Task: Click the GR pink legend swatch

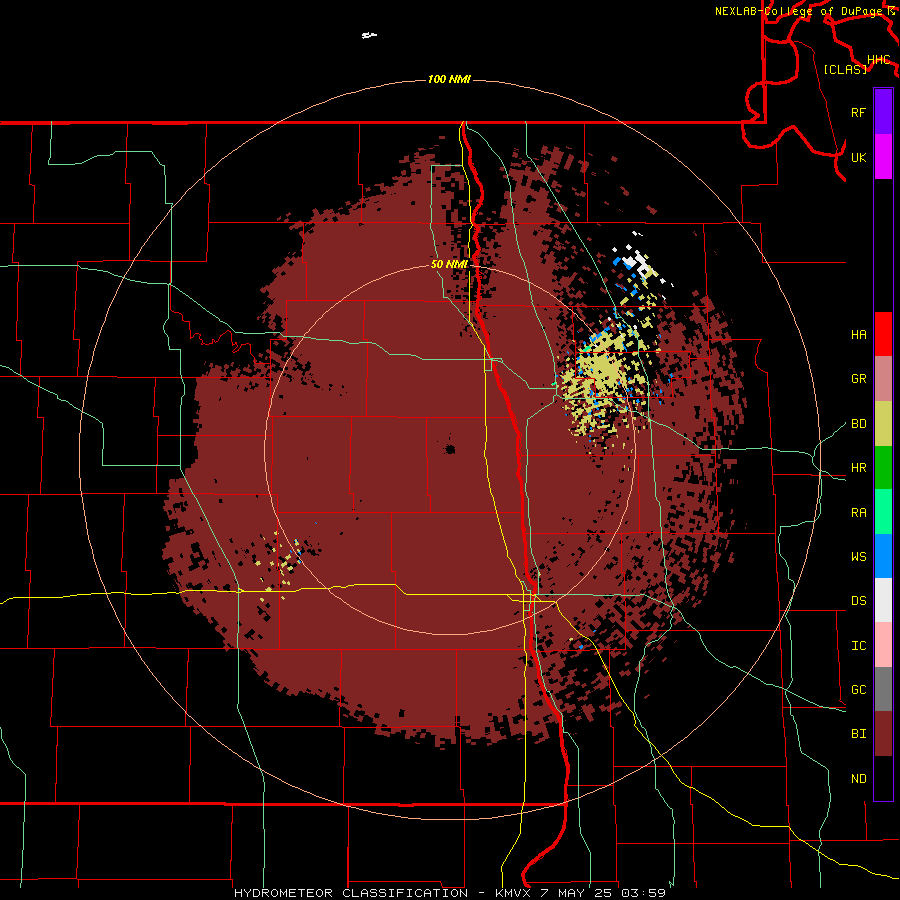Action: pos(883,379)
